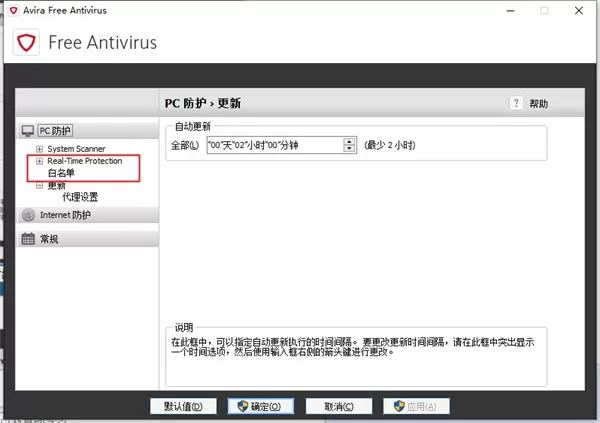Expand the System Scanner tree node
The image size is (600, 423).
(x=39, y=149)
